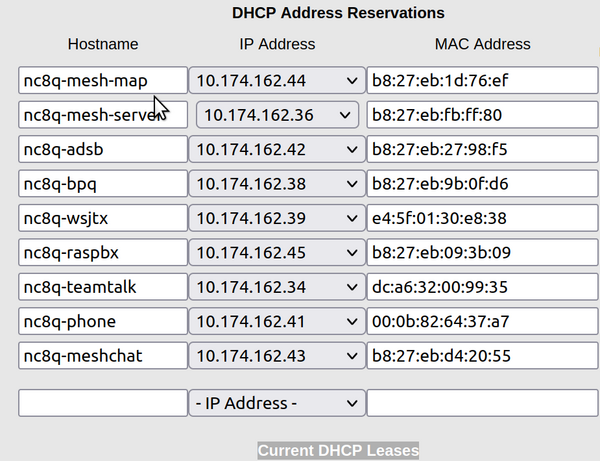Click the empty new hostname field
This screenshot has height=461, width=600.
(x=103, y=403)
